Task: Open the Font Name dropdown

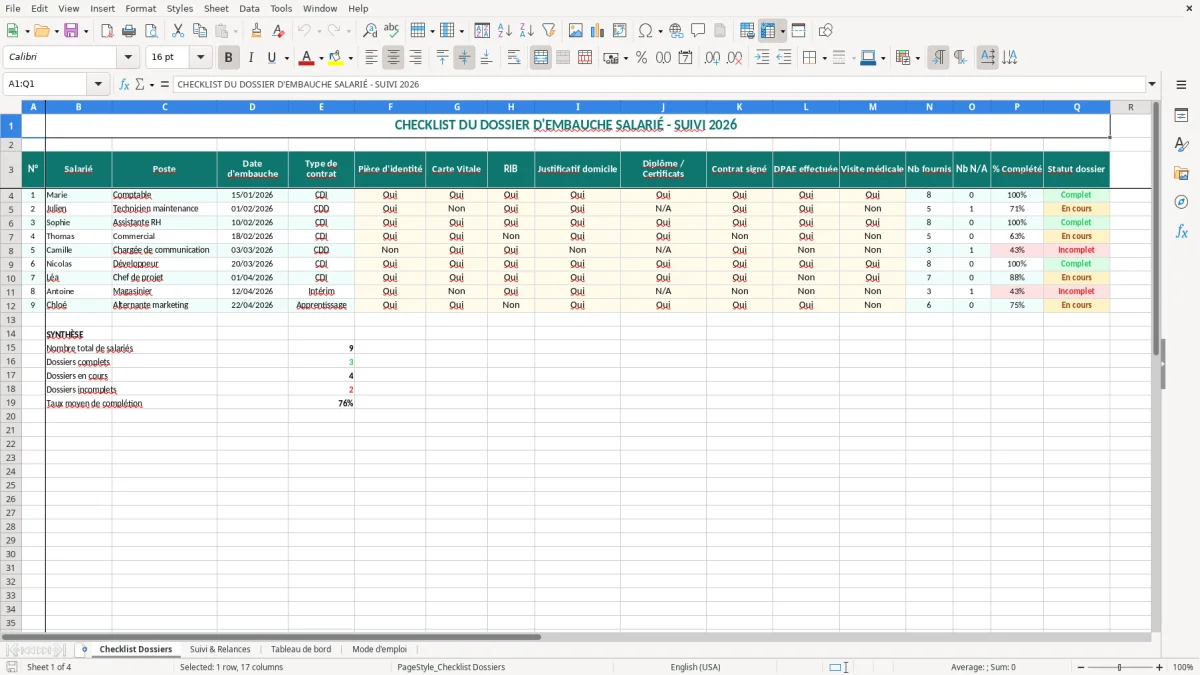Action: (x=128, y=58)
